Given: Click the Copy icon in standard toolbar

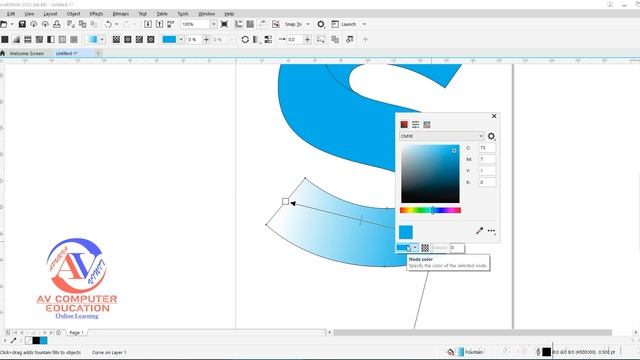Looking at the screenshot, I should tap(82, 24).
